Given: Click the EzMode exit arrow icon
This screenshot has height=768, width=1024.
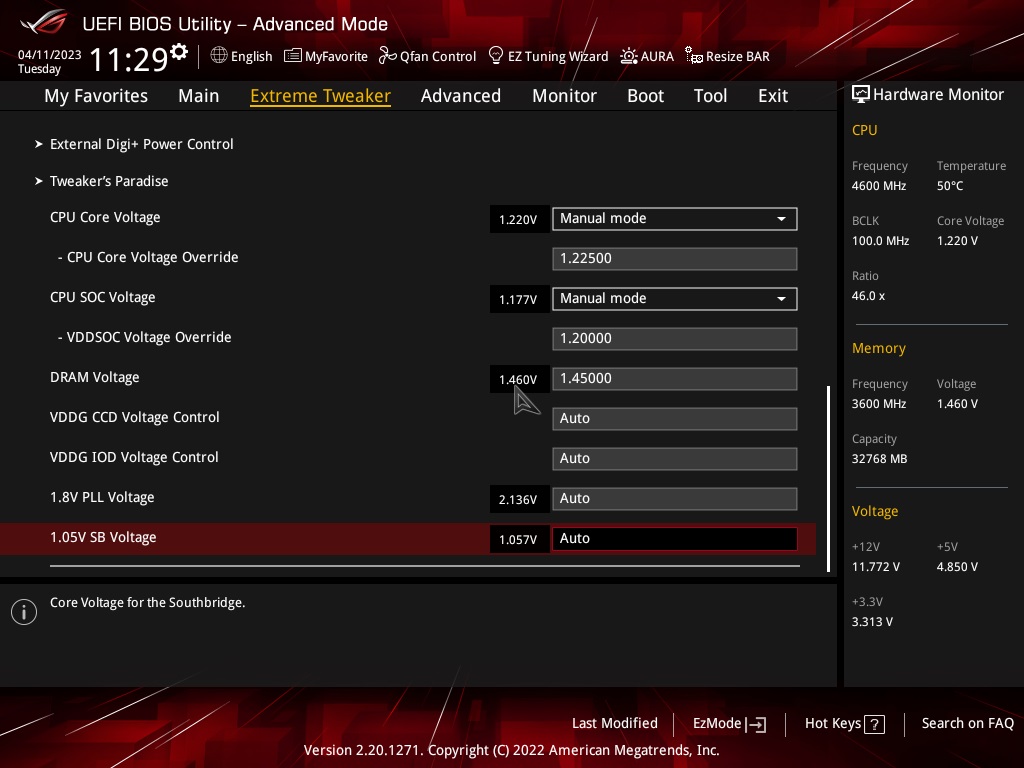Looking at the screenshot, I should (x=756, y=724).
